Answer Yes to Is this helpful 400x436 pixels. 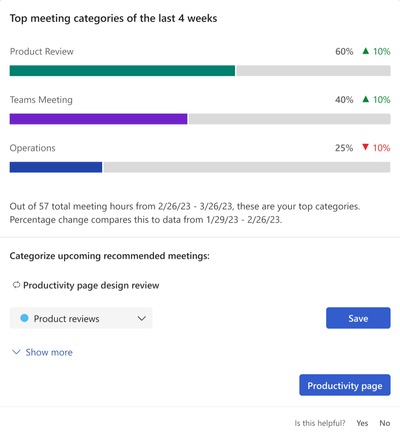coord(362,423)
